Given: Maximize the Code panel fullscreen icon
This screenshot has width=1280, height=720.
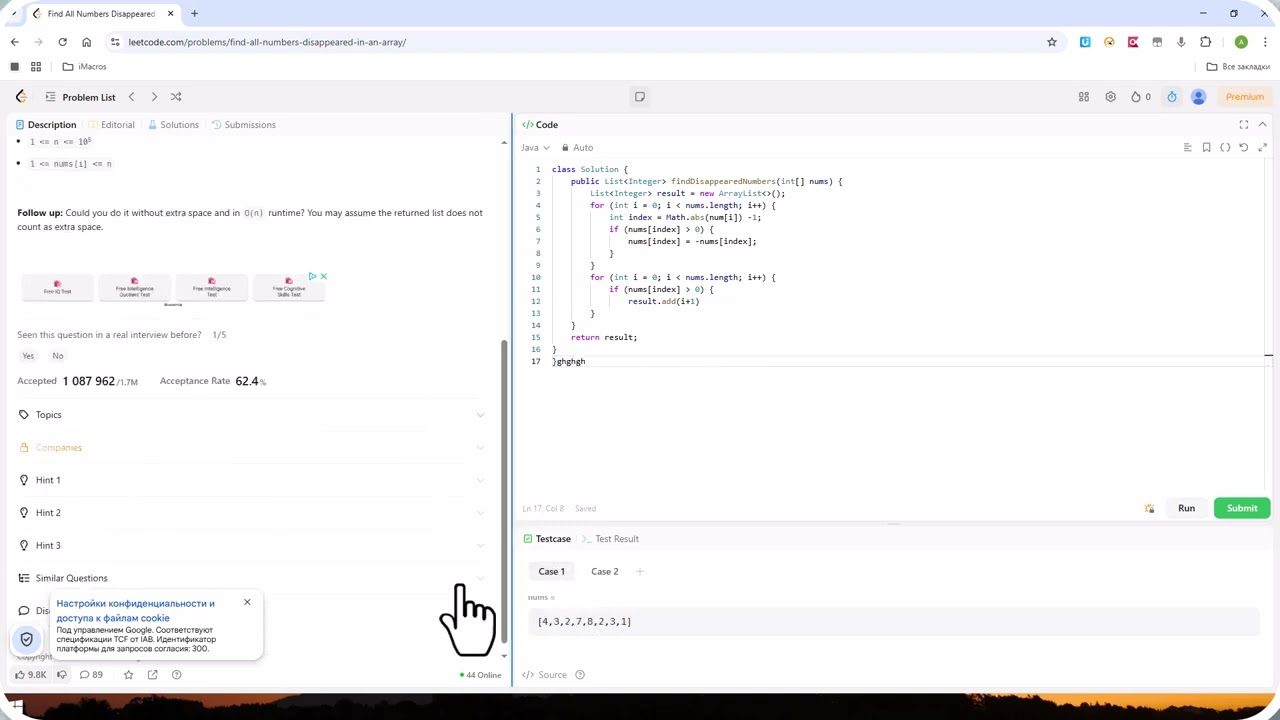Looking at the screenshot, I should [x=1244, y=125].
